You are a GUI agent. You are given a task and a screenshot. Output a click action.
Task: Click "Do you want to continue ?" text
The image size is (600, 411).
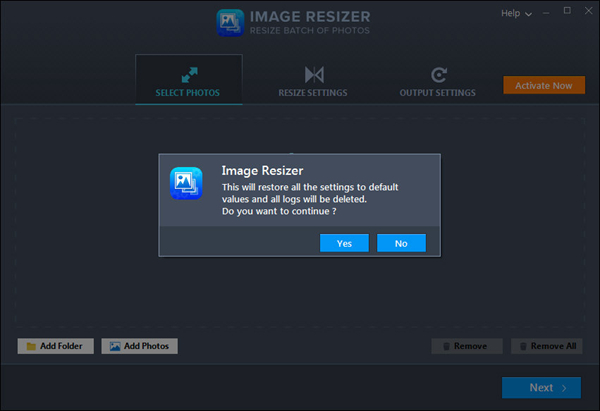pos(279,211)
